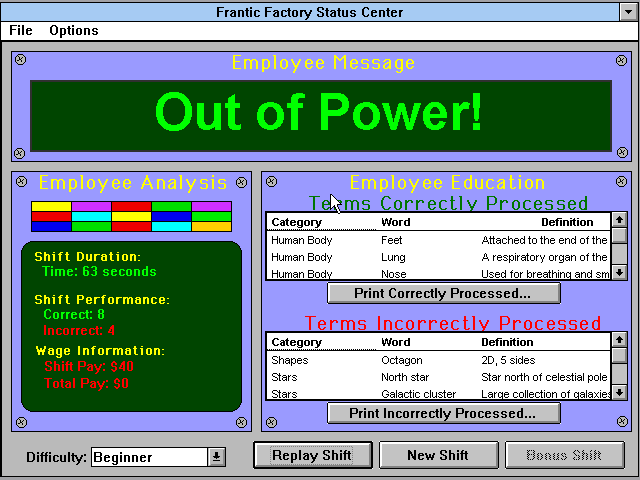Image resolution: width=640 pixels, height=480 pixels.
Task: Open the File menu
Action: point(21,31)
